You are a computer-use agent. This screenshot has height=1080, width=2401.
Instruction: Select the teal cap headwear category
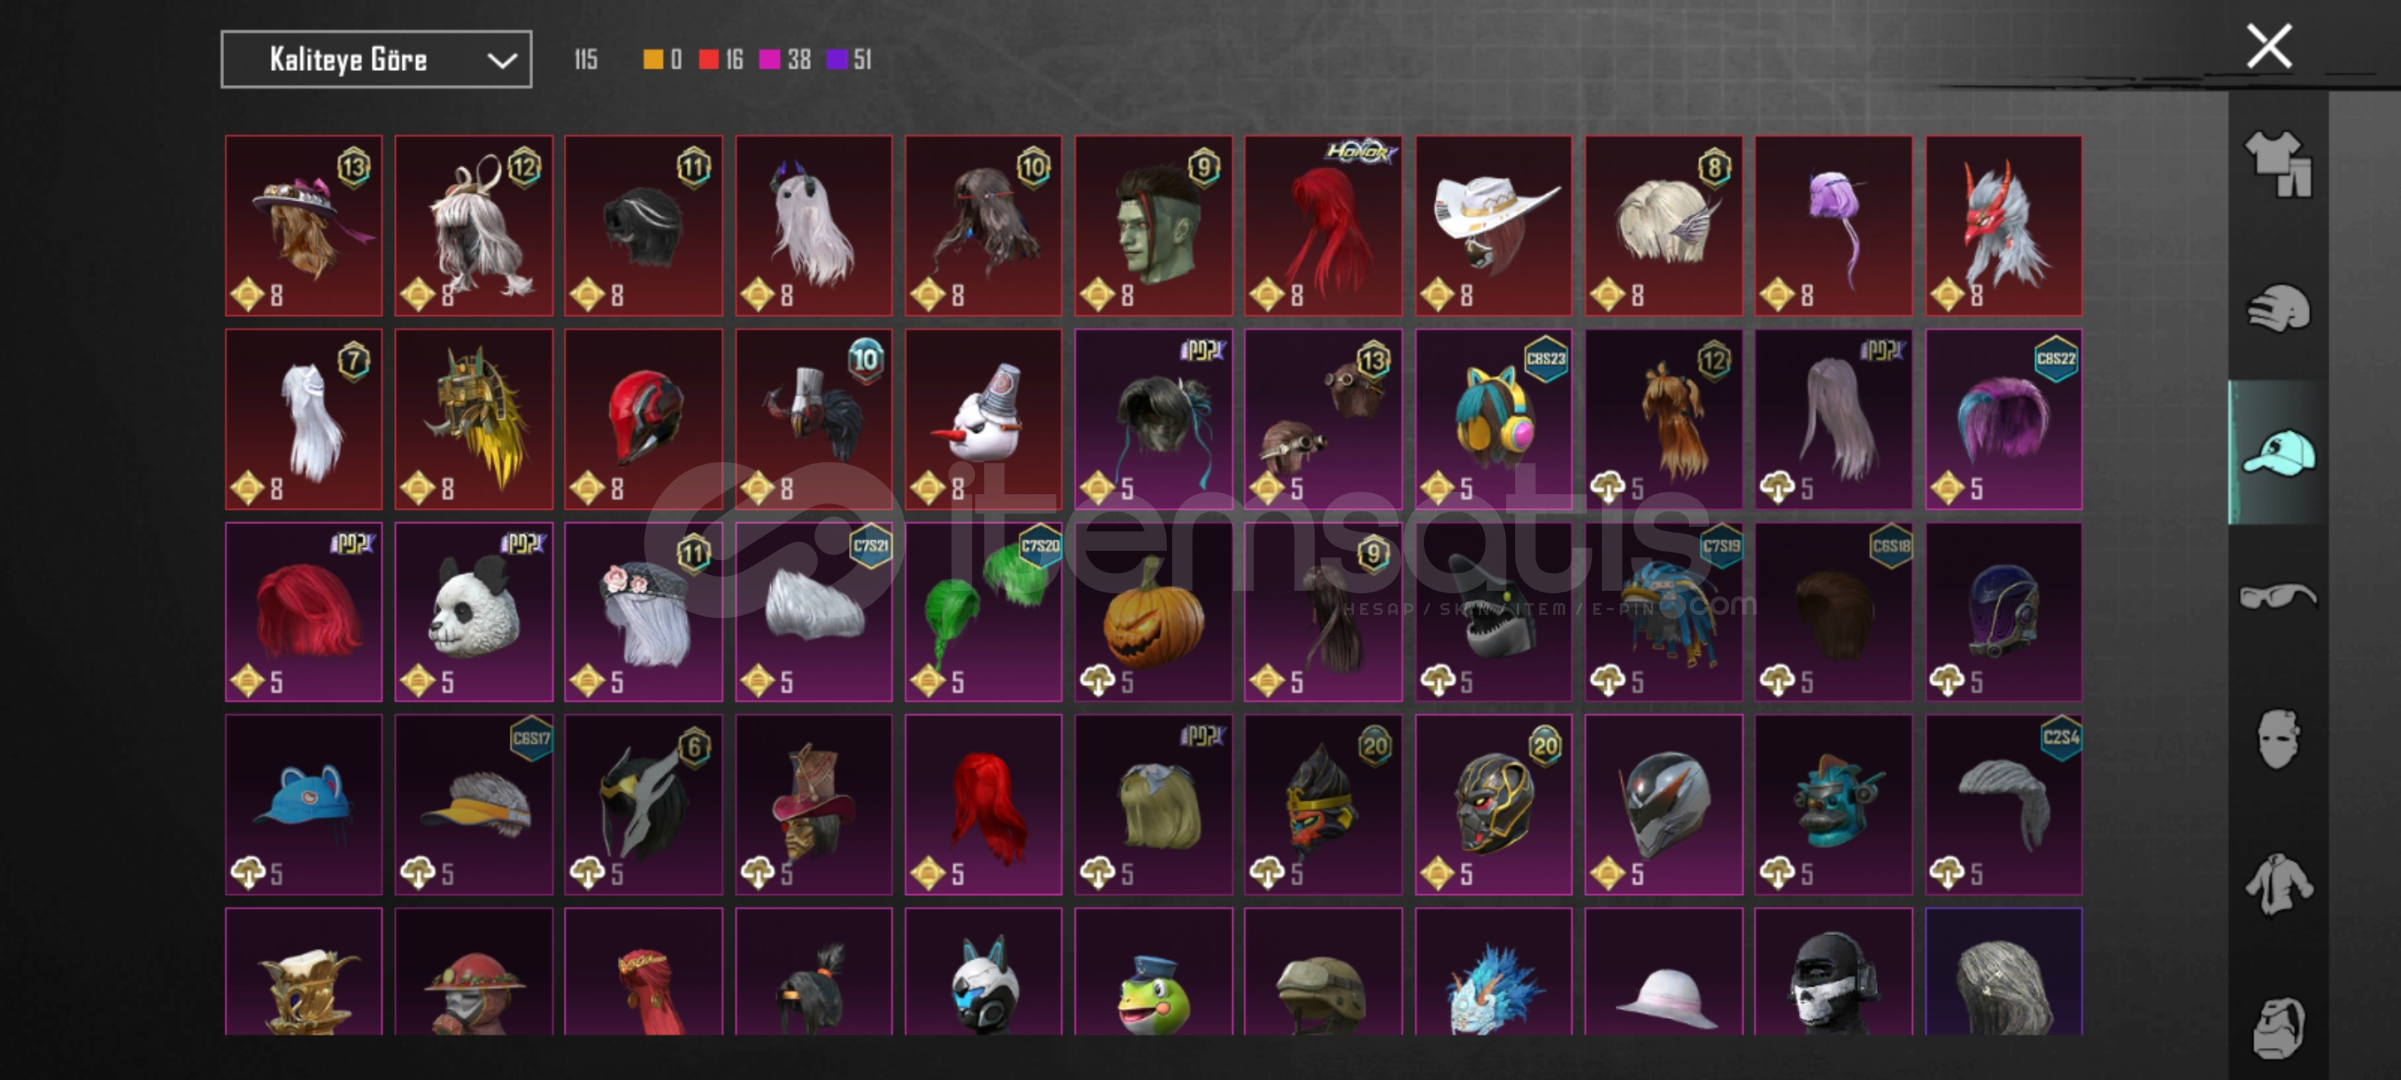(x=2278, y=452)
